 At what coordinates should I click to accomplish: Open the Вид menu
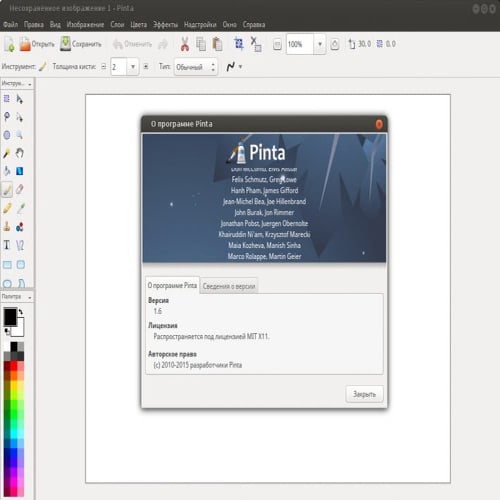pos(55,25)
